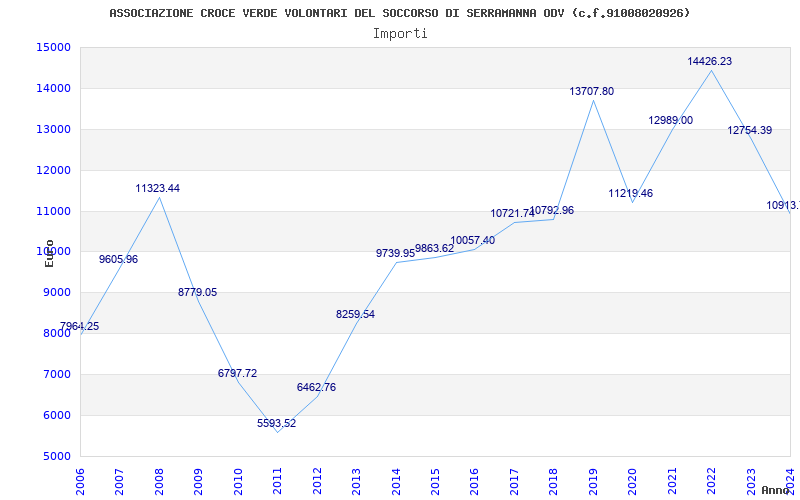This screenshot has height=500, width=800.
Task: Select the 'Importi' subtitle text
Action: [400, 34]
